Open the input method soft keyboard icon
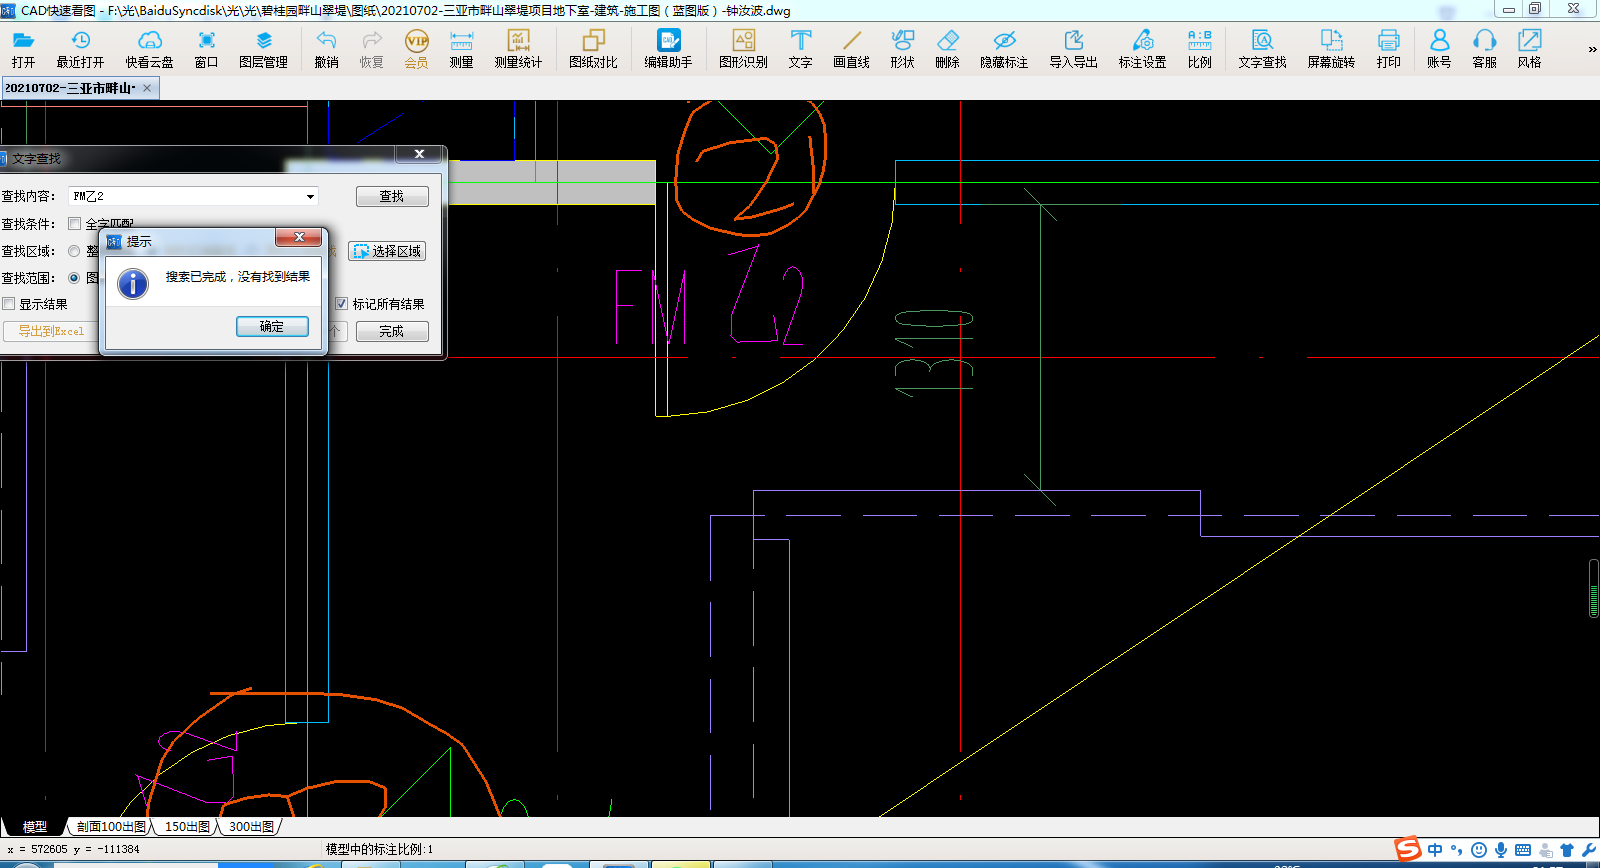 click(1523, 850)
